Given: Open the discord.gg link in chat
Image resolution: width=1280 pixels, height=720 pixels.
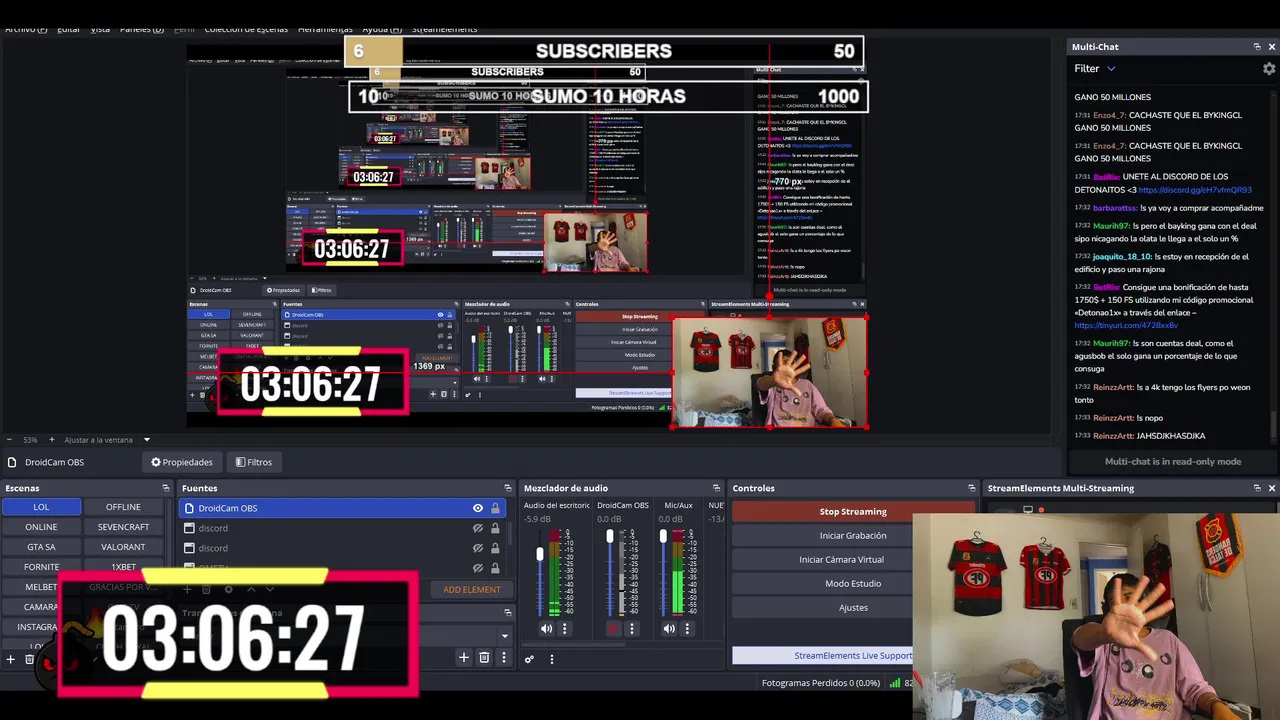Looking at the screenshot, I should coord(1194,190).
